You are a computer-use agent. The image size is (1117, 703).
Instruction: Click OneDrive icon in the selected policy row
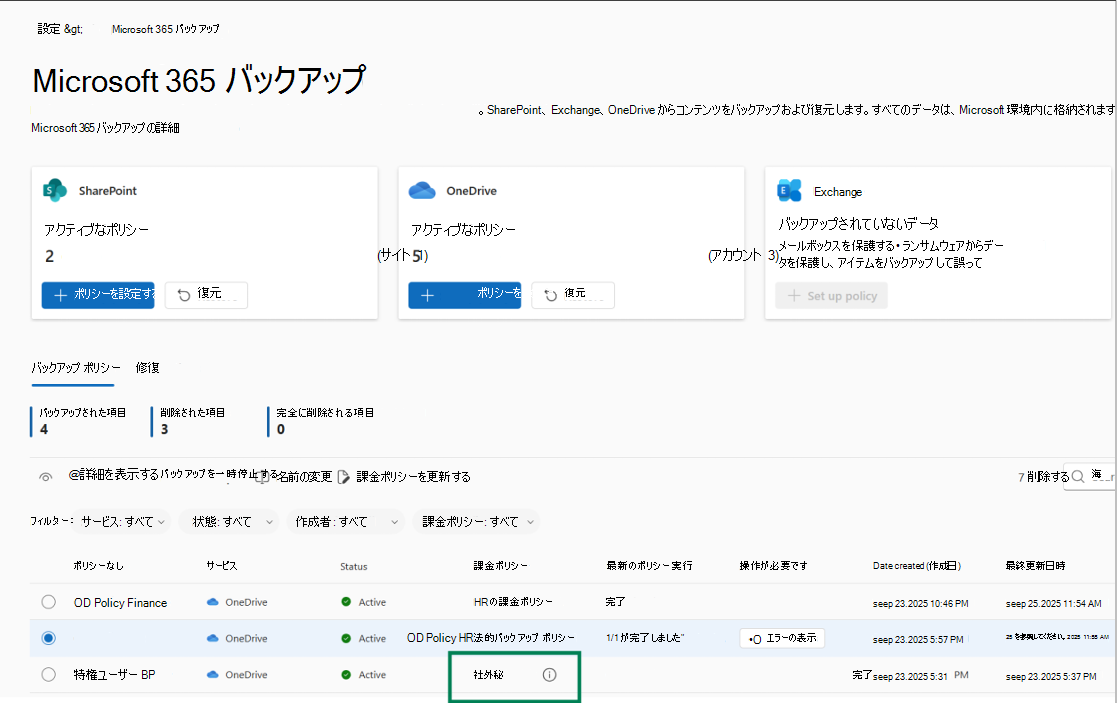(212, 638)
